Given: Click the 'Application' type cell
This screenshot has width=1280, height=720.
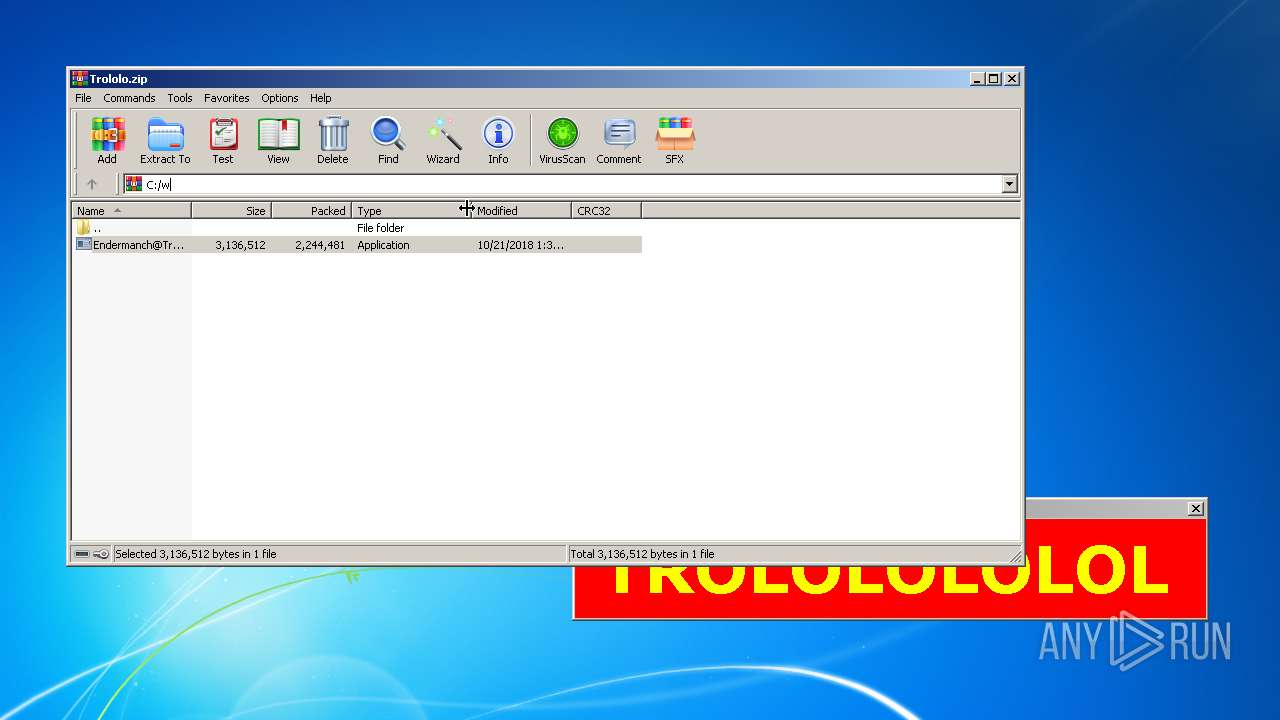Looking at the screenshot, I should (x=383, y=245).
